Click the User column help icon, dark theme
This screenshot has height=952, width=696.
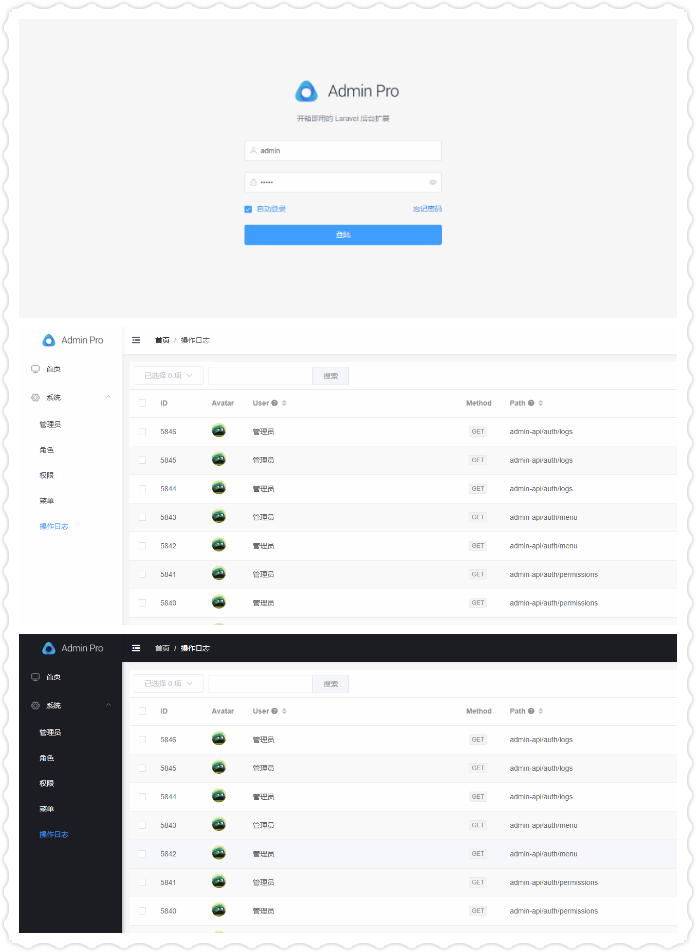pyautogui.click(x=275, y=711)
